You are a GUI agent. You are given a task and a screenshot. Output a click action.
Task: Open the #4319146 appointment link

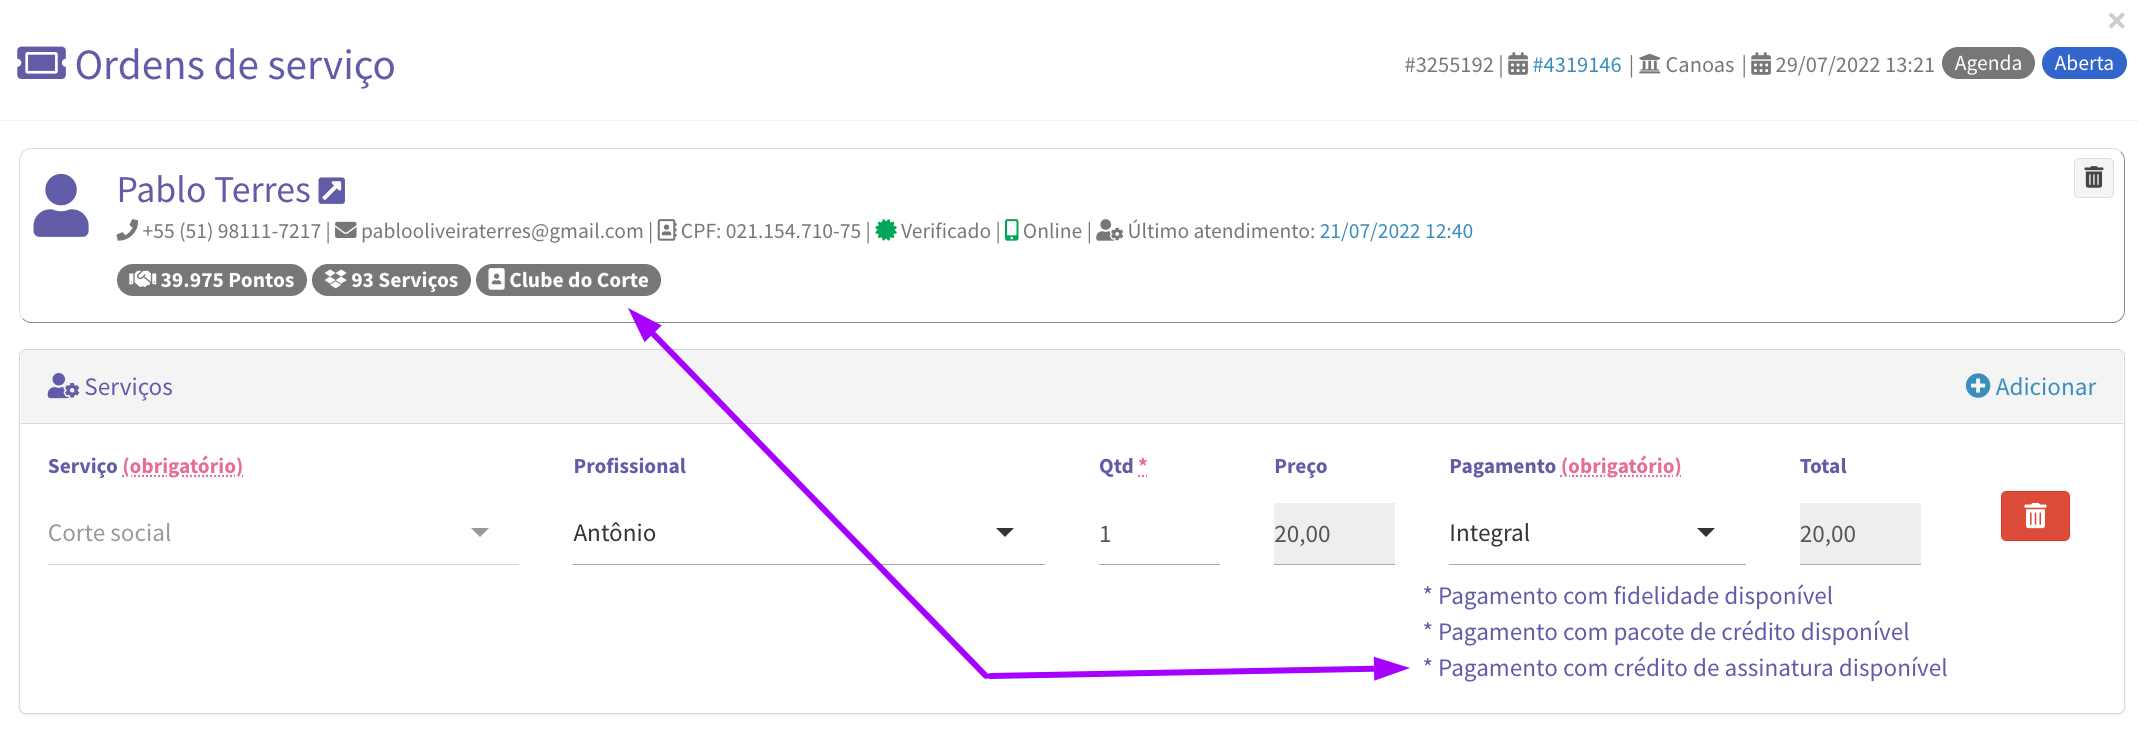click(x=1576, y=65)
